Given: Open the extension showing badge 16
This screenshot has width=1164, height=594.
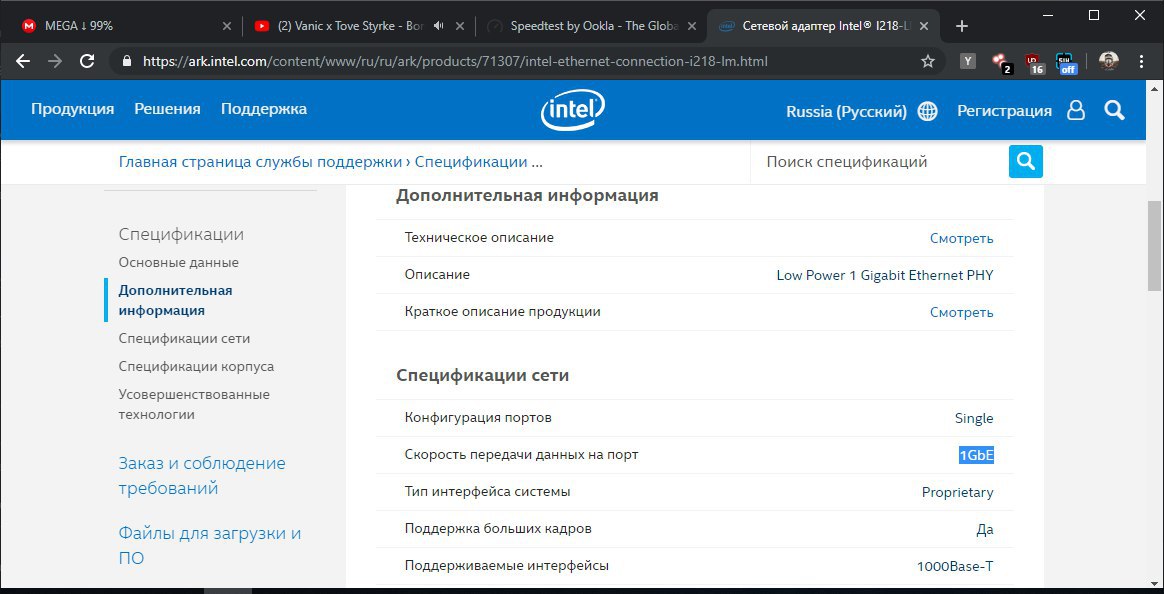Looking at the screenshot, I should pyautogui.click(x=1034, y=63).
